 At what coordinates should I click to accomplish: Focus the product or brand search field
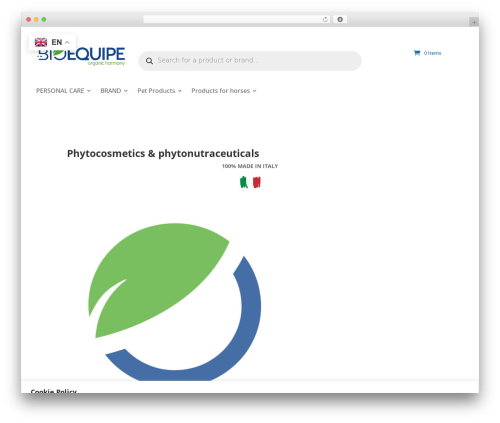point(250,61)
